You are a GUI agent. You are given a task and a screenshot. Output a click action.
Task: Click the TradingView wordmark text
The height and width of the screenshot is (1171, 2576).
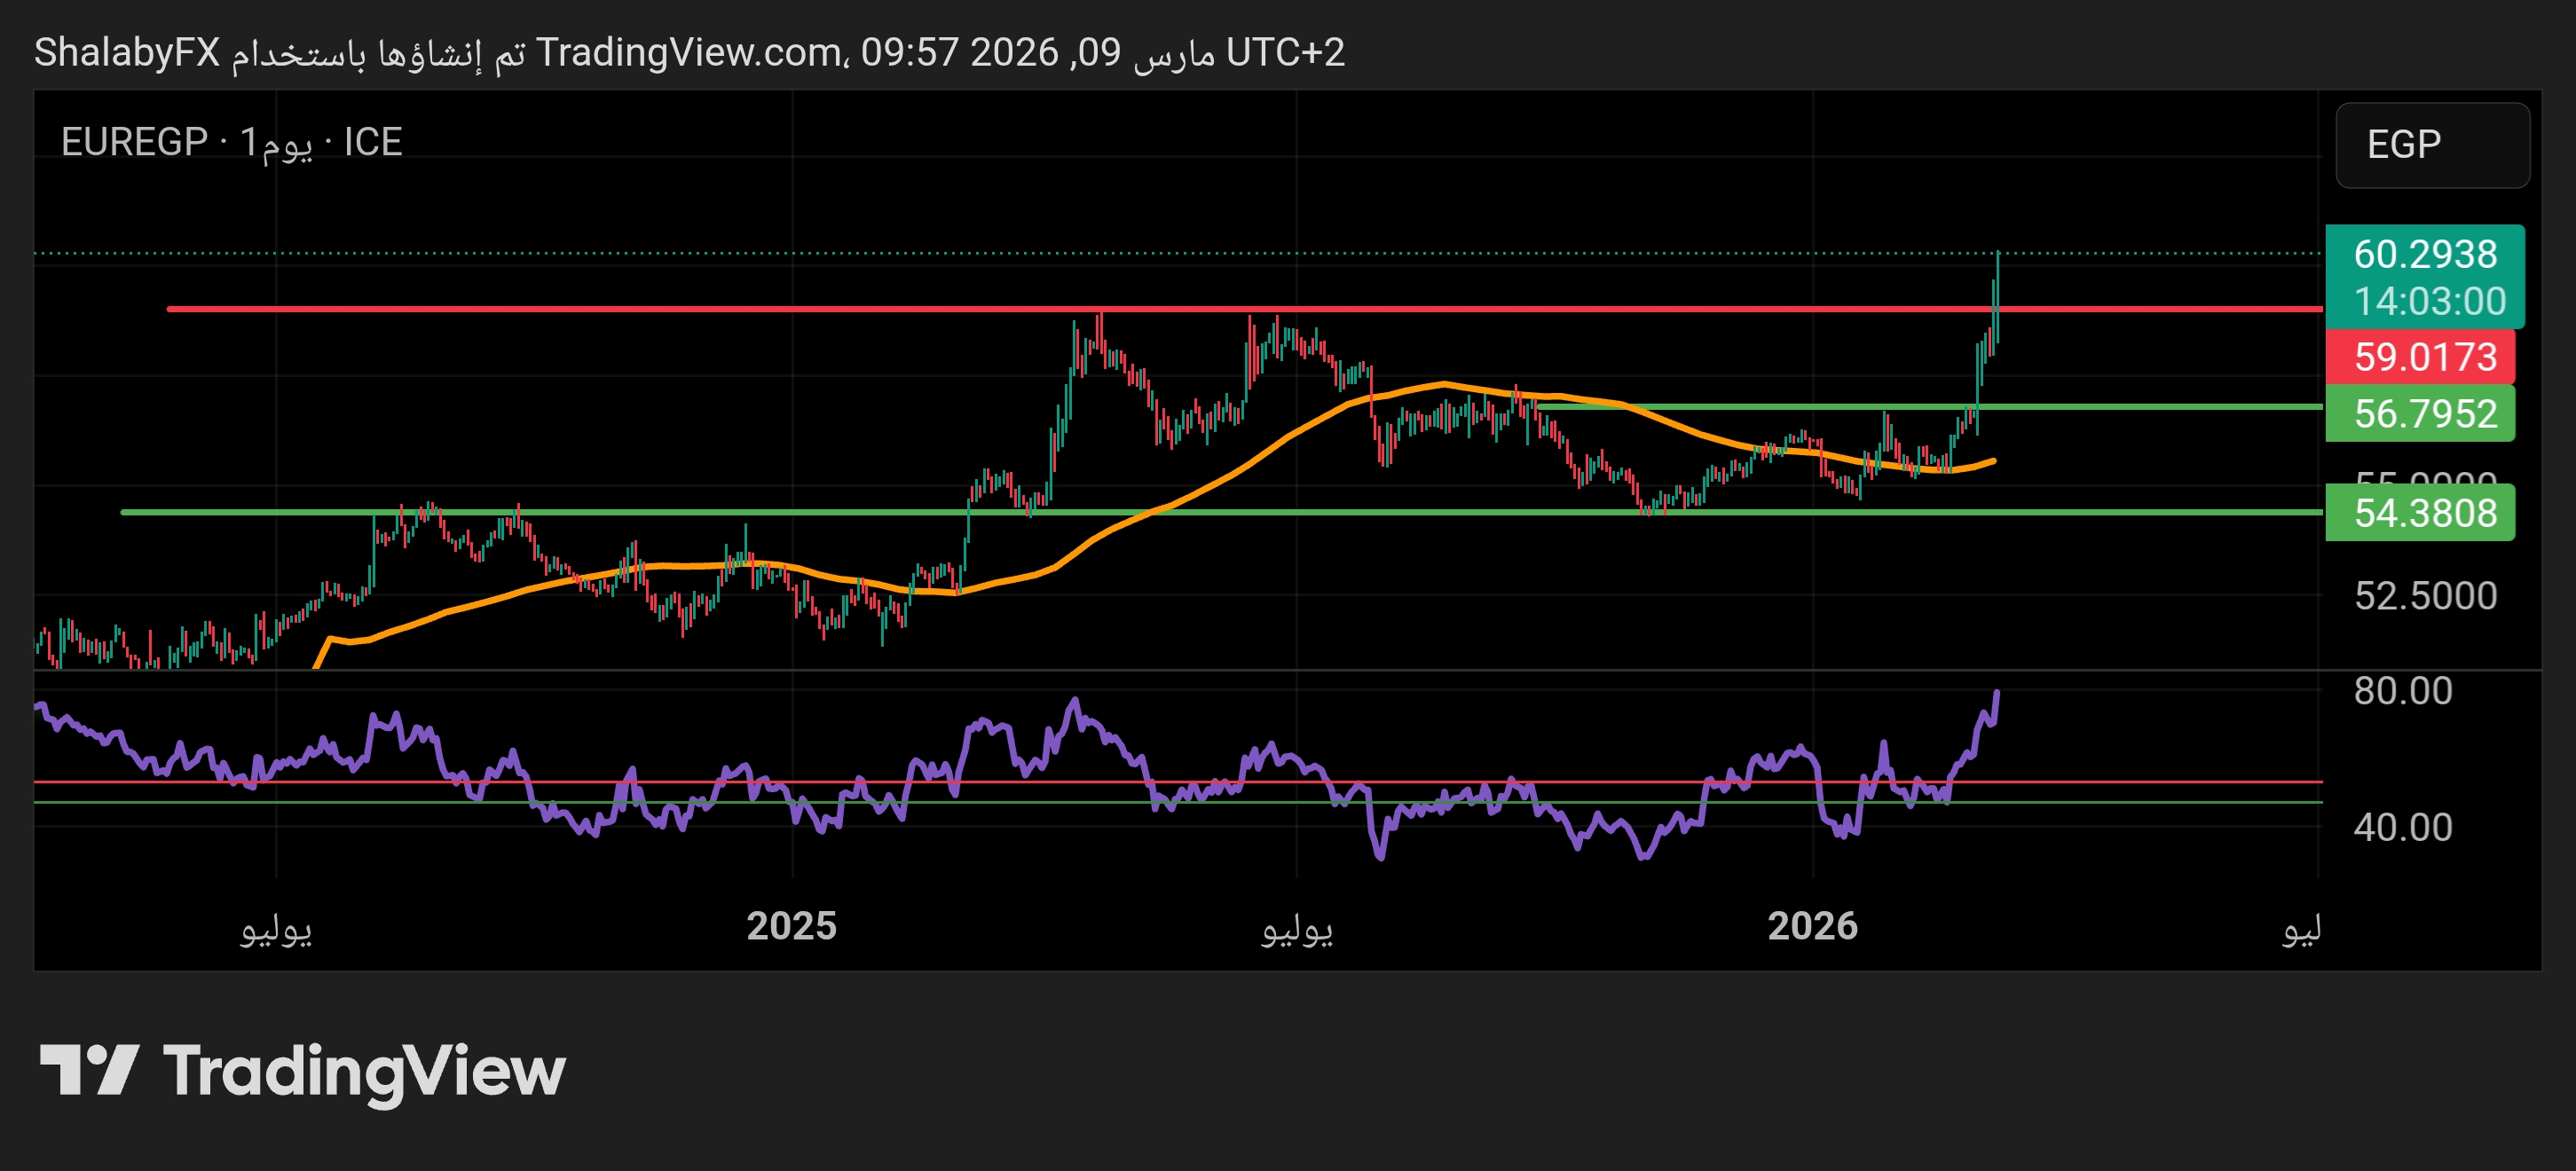coord(364,1071)
